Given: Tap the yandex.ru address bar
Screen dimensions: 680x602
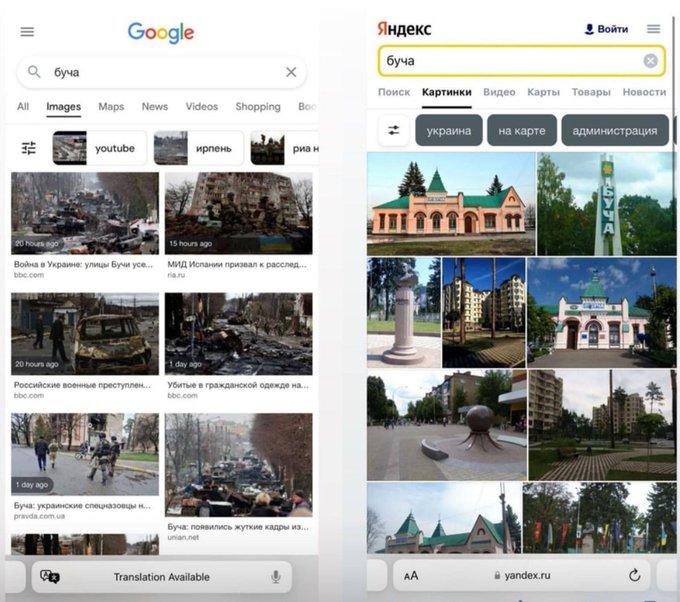Looking at the screenshot, I should [522, 576].
